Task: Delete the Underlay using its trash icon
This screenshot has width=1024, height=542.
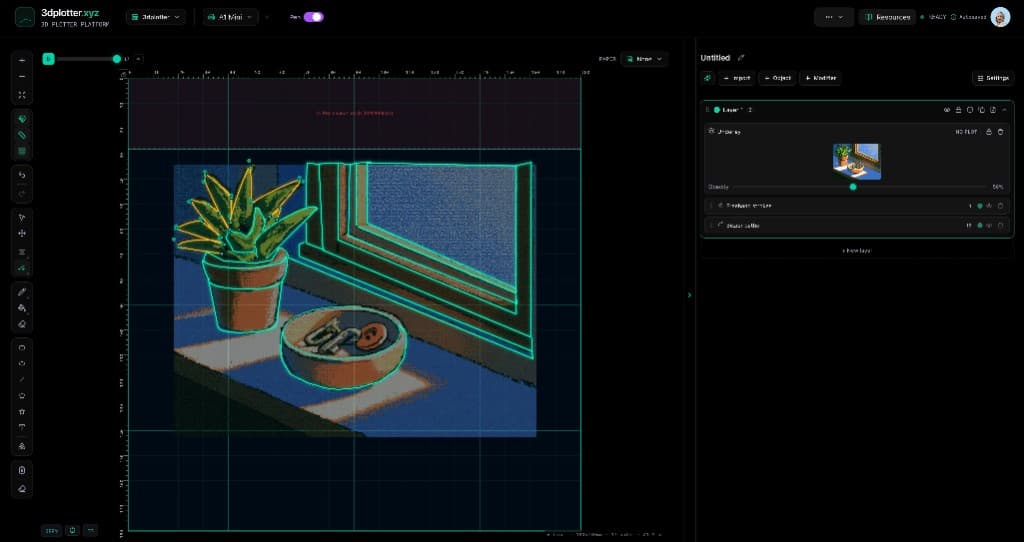Action: (1000, 132)
